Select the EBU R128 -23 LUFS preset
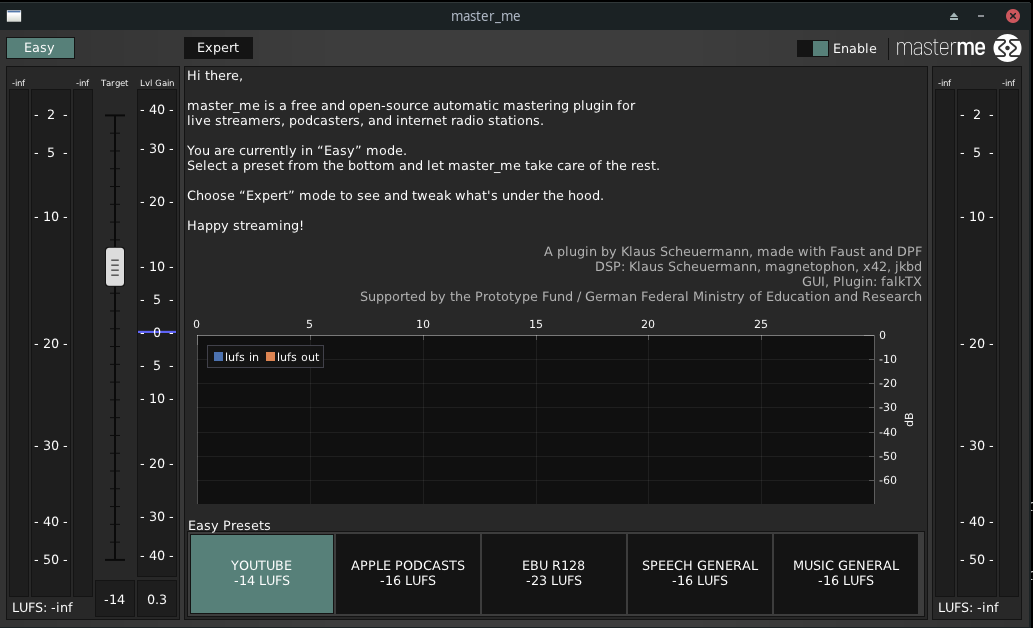This screenshot has width=1033, height=628. tap(553, 573)
